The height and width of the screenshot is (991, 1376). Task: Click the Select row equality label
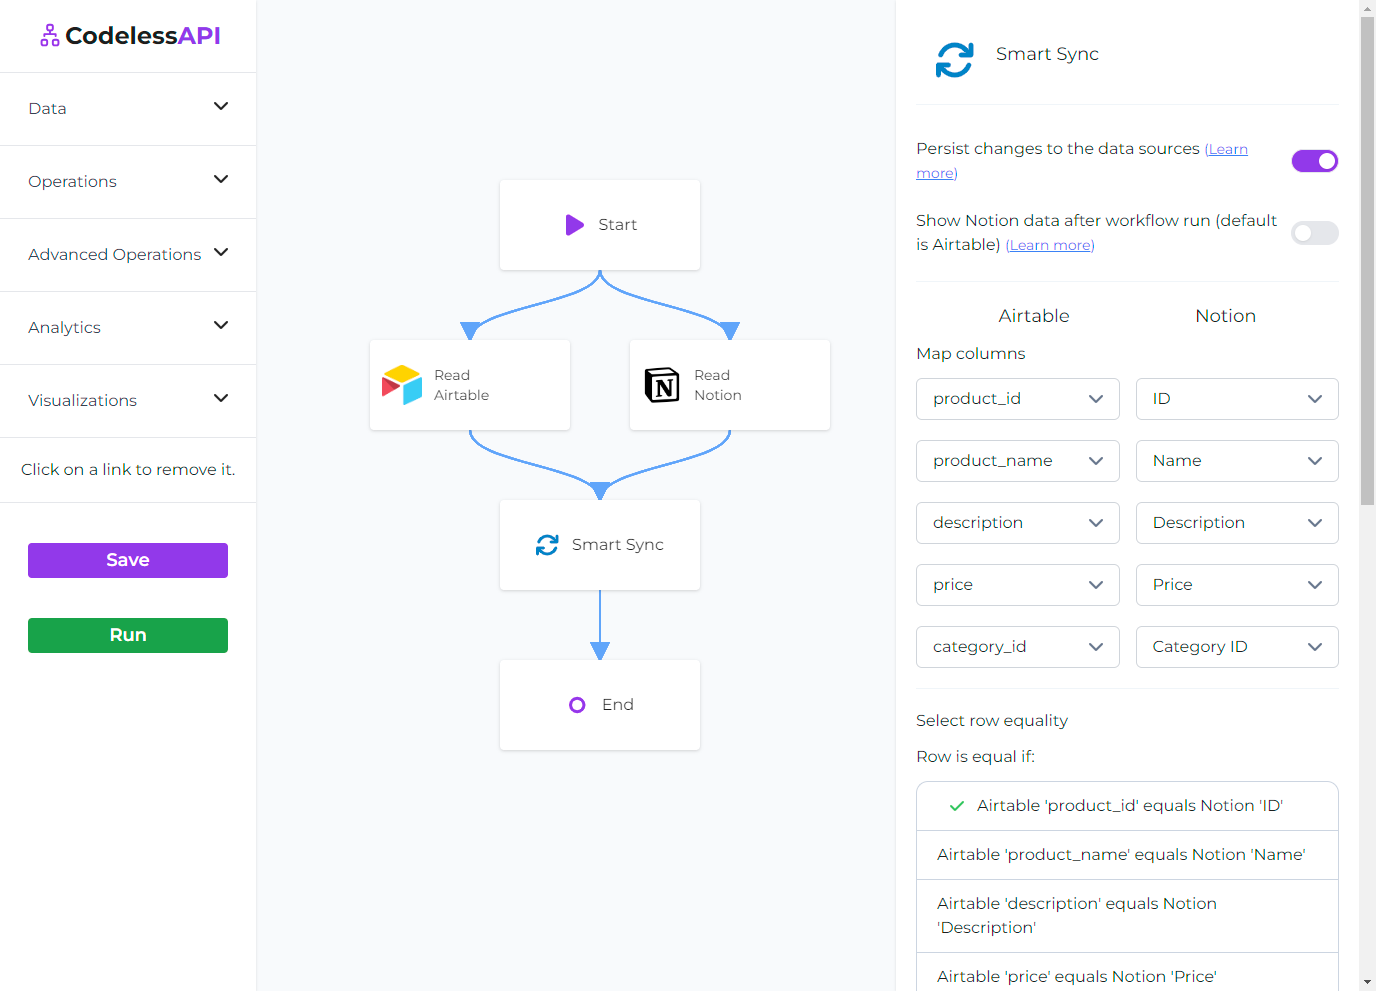(992, 721)
